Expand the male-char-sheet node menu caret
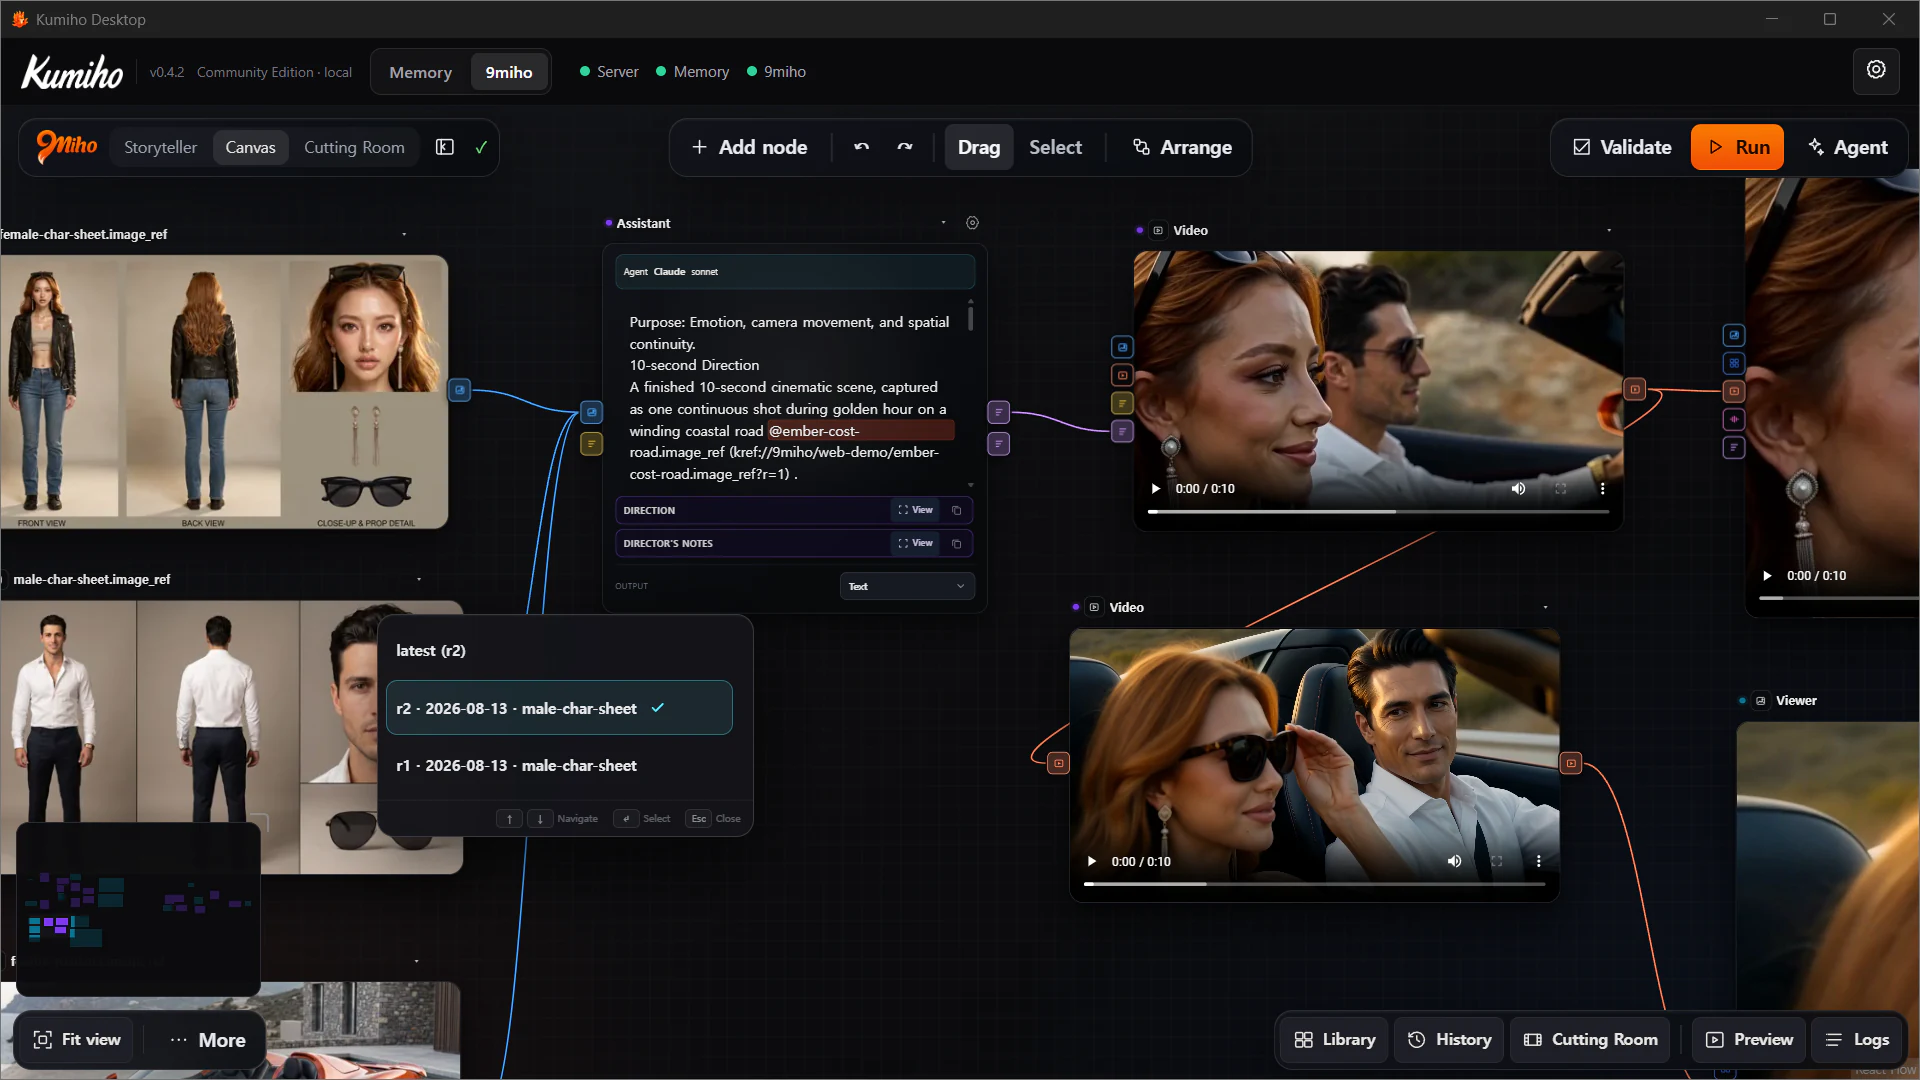Screen dimensions: 1920x1080 (x=419, y=580)
